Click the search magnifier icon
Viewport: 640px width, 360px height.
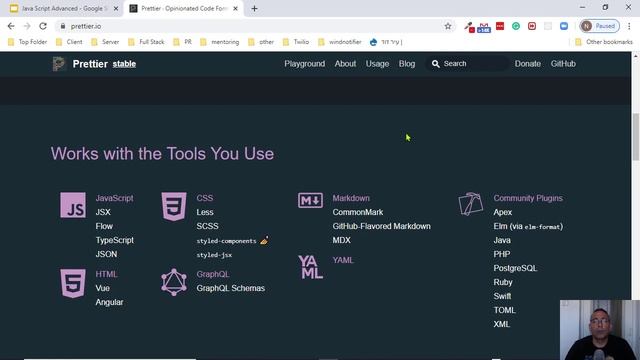tap(436, 64)
